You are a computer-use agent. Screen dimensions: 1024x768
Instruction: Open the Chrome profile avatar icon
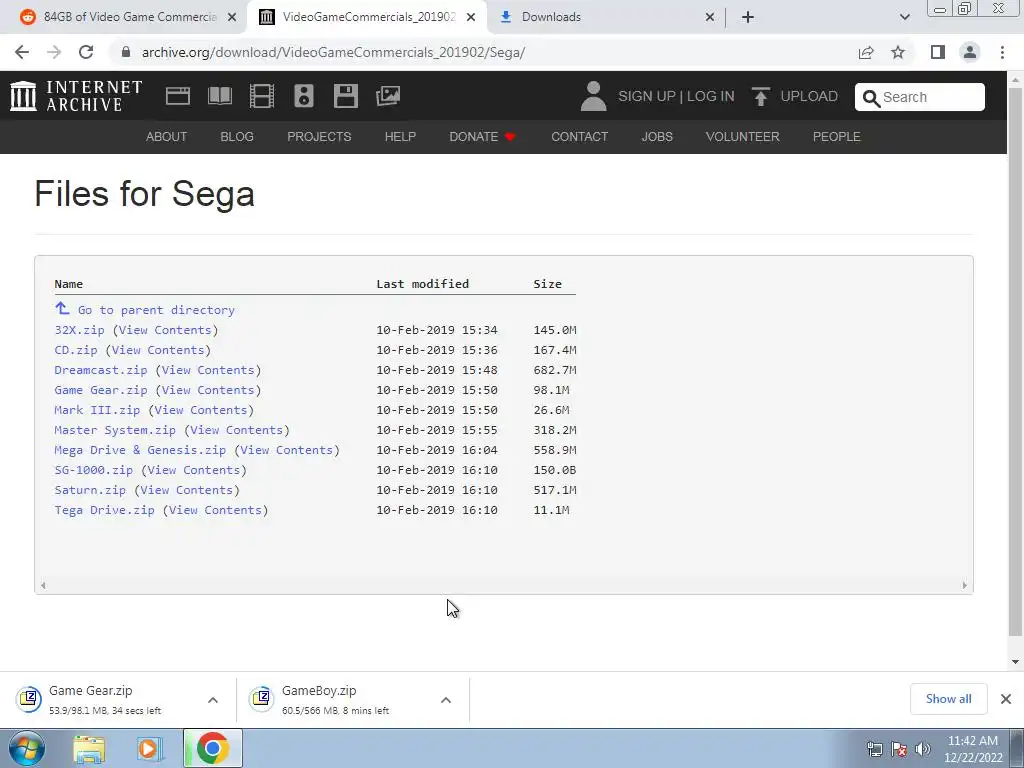[x=970, y=52]
